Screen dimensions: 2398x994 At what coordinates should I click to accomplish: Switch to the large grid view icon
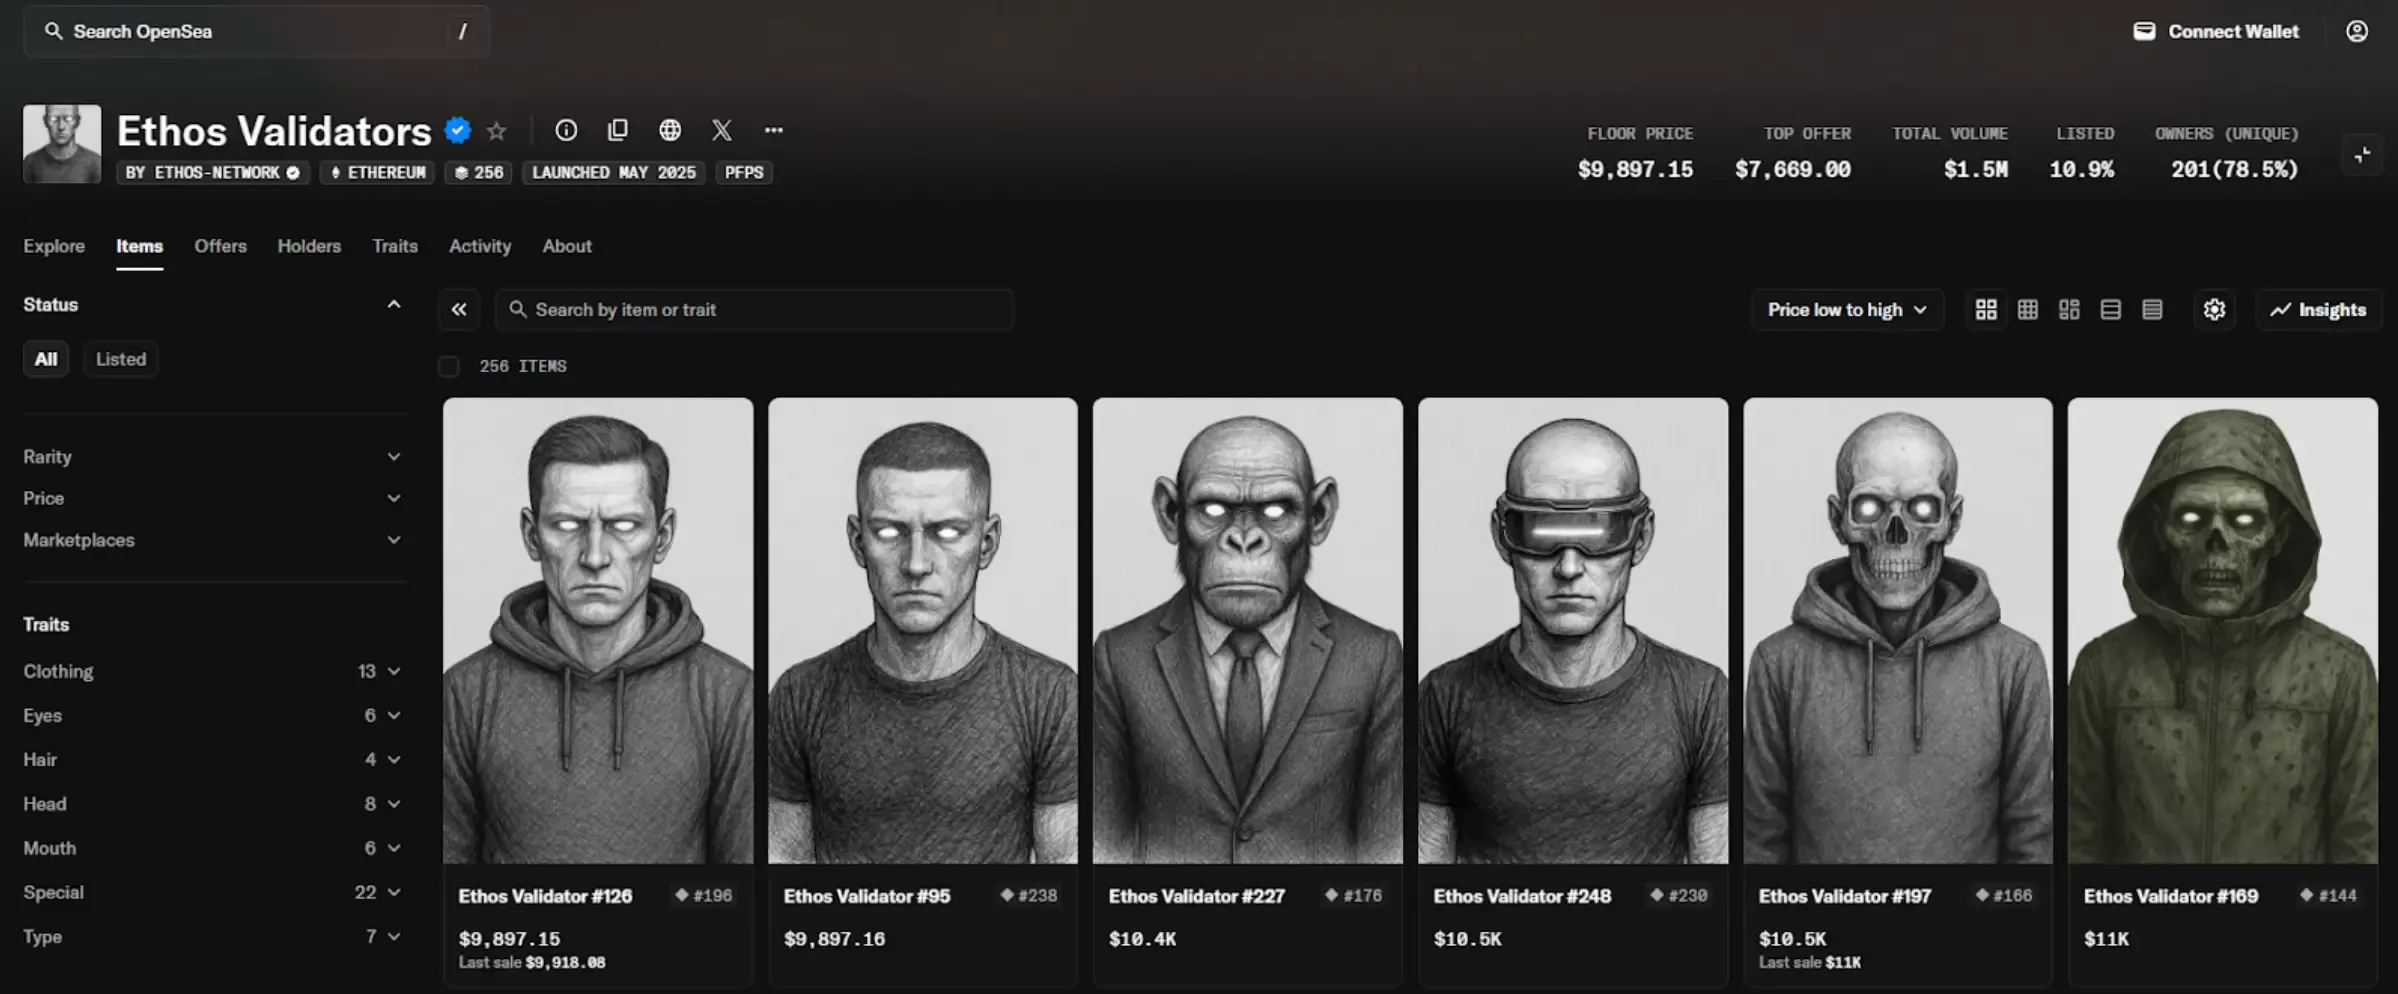1986,310
